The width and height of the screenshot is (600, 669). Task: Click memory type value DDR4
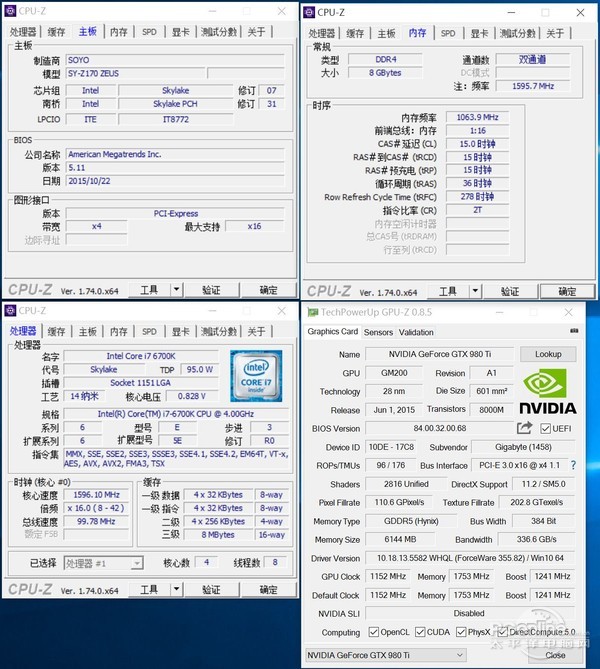[x=385, y=59]
